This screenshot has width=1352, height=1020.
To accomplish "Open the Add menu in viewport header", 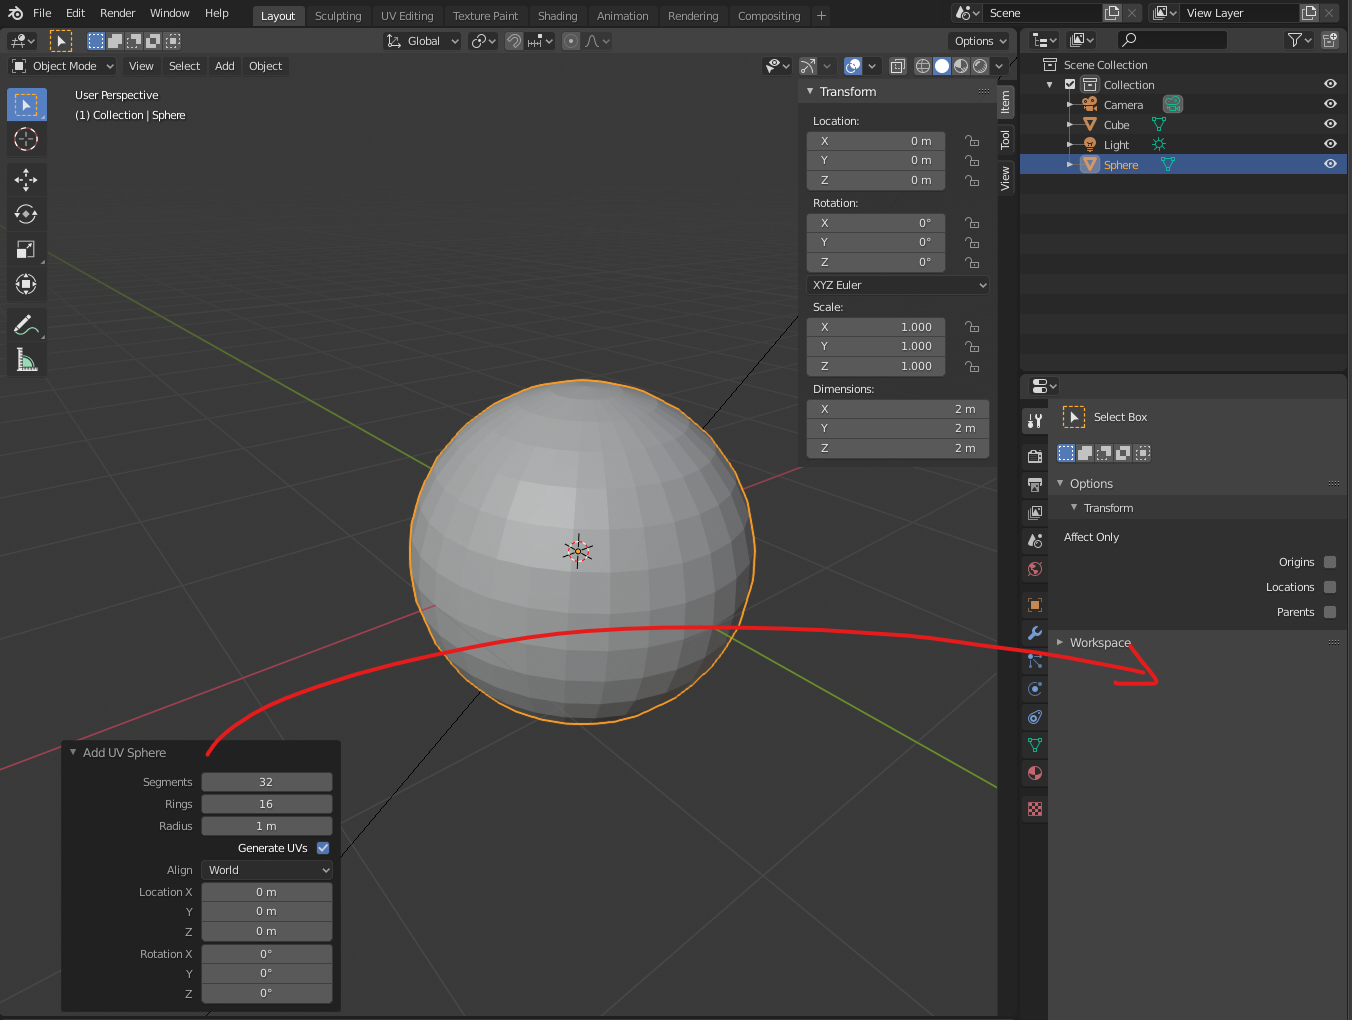I will coord(225,66).
